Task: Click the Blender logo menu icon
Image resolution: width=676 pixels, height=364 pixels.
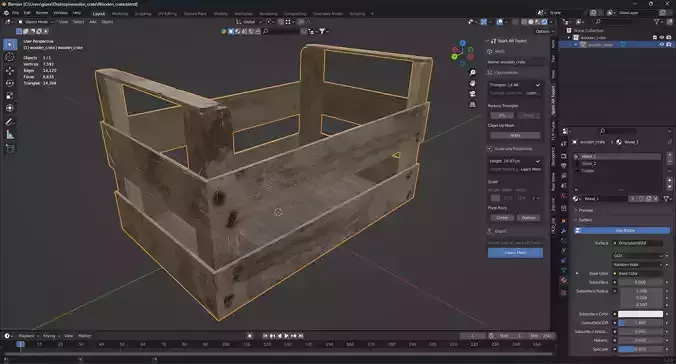Action: click(x=6, y=13)
